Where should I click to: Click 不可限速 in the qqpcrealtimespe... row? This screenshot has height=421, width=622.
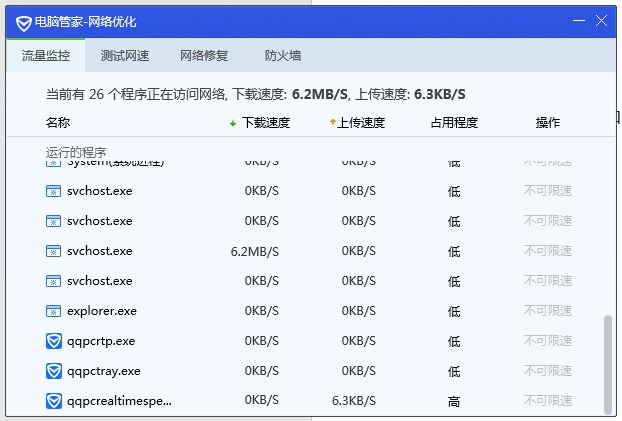[548, 401]
